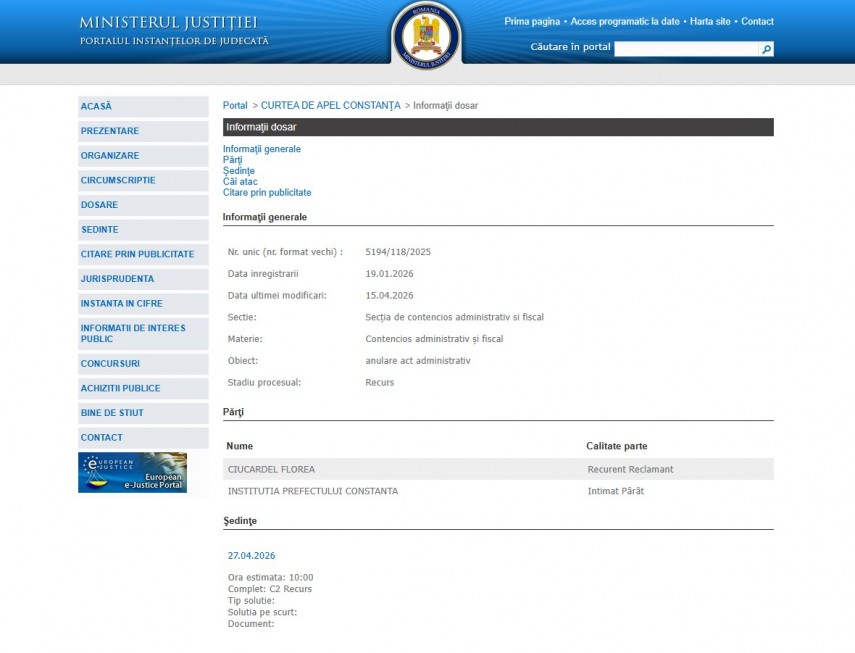Follow the Portal breadcrumb link
This screenshot has width=855, height=653.
(235, 105)
